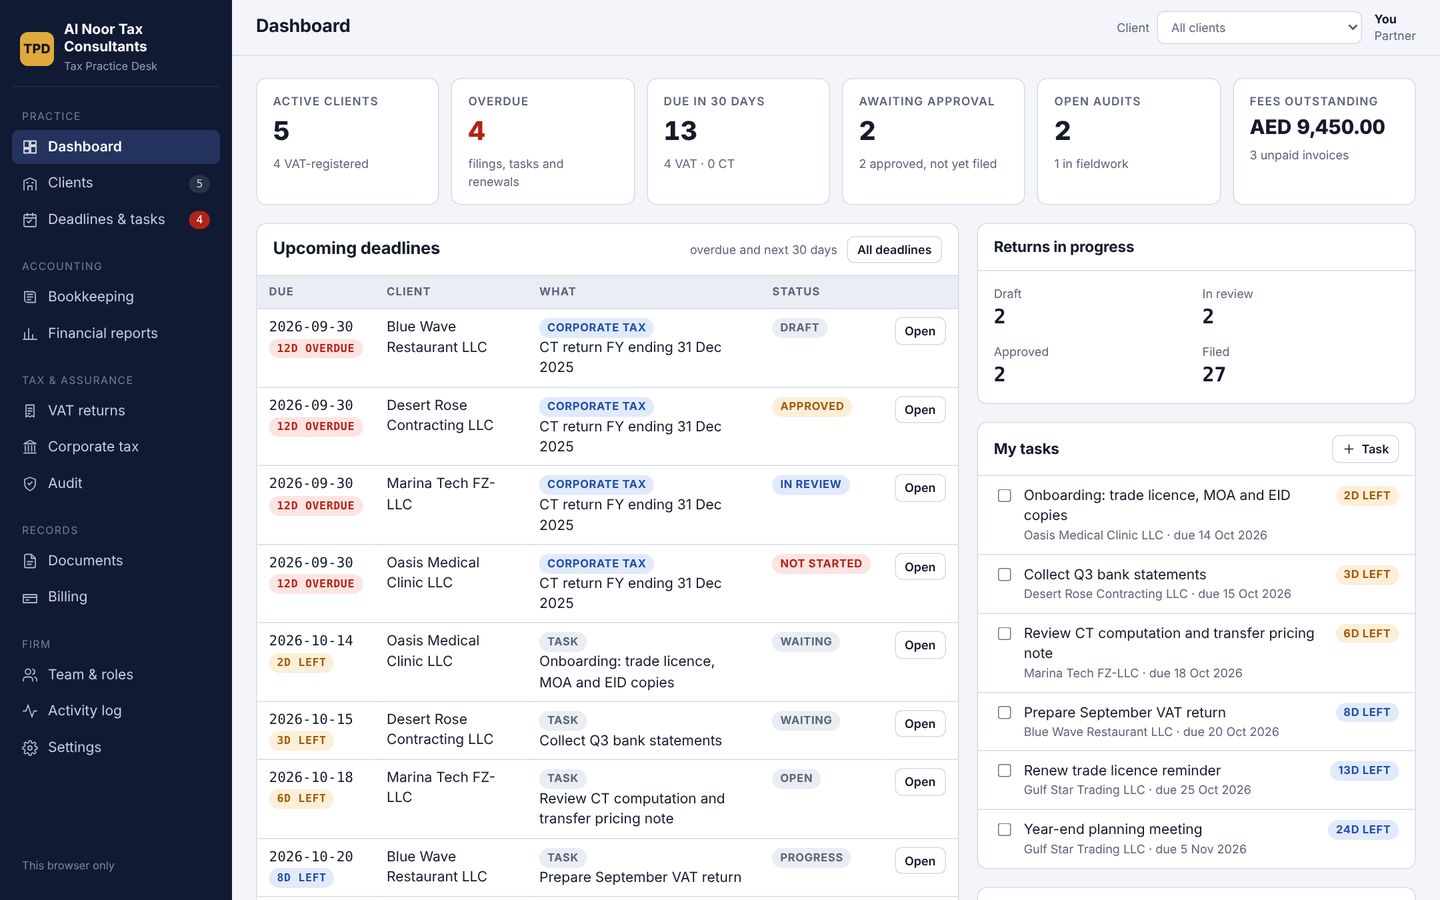This screenshot has width=1440, height=900.
Task: Click the Clients building icon
Action: coord(30,183)
